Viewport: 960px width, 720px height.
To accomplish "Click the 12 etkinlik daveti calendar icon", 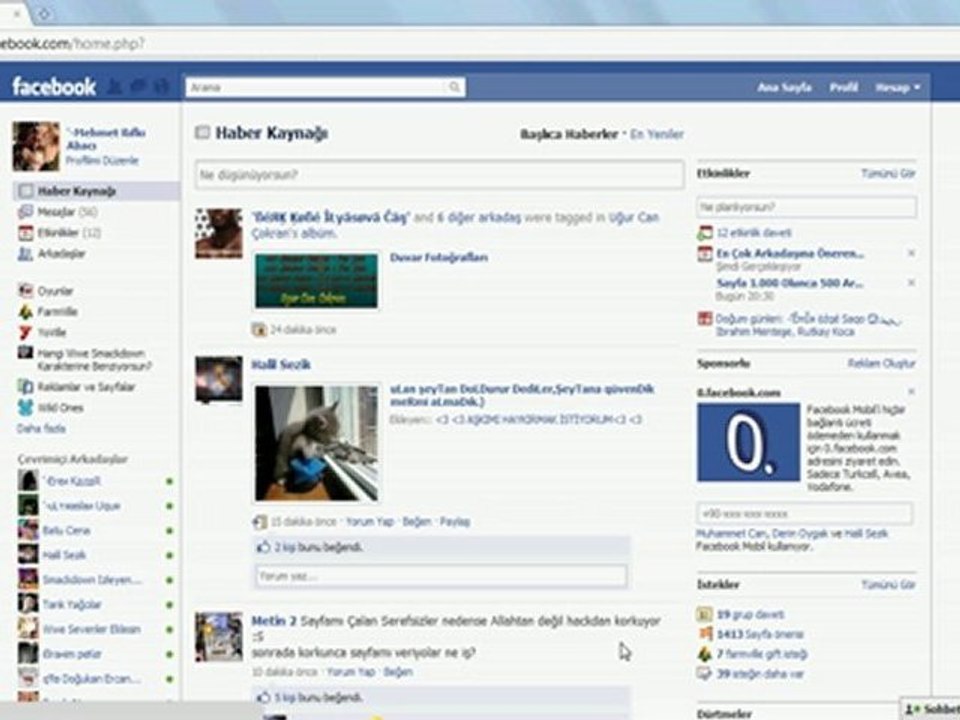I will point(705,233).
